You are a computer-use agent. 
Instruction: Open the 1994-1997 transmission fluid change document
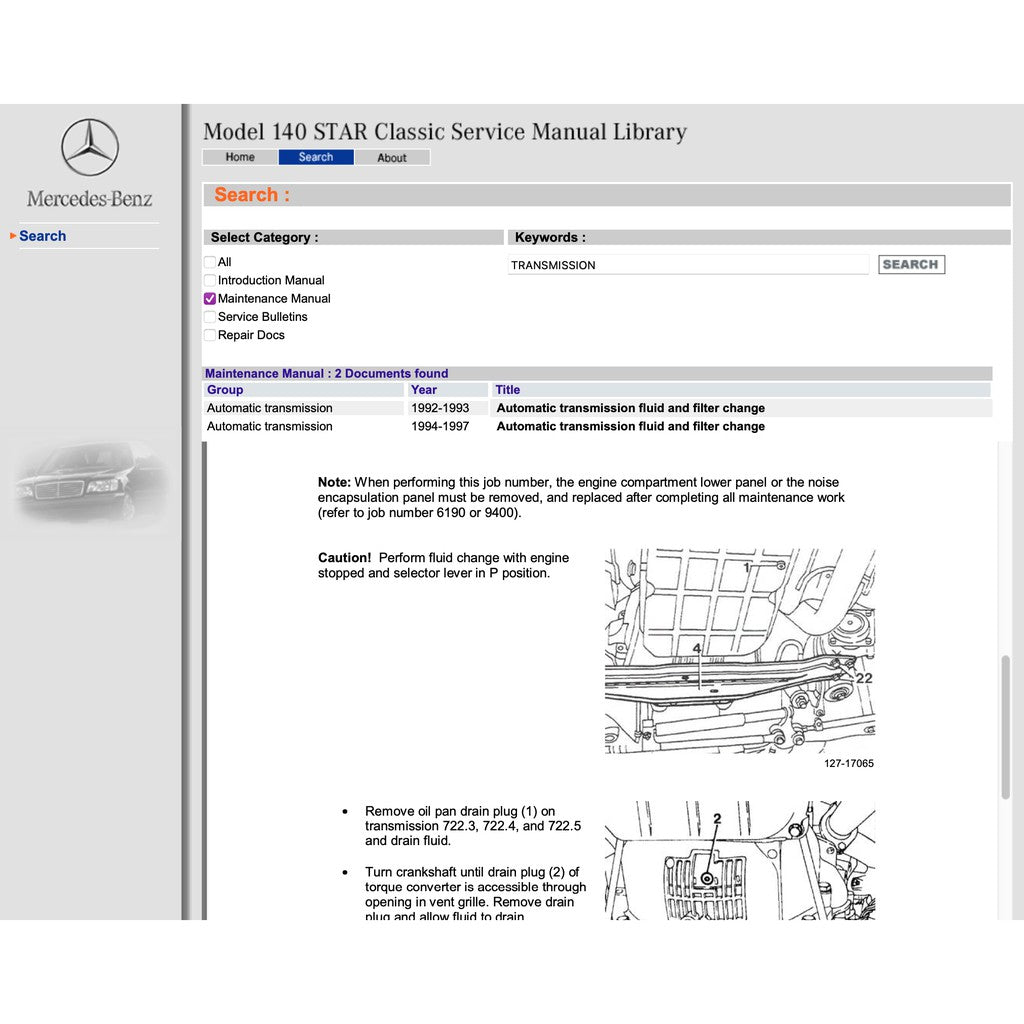point(630,426)
